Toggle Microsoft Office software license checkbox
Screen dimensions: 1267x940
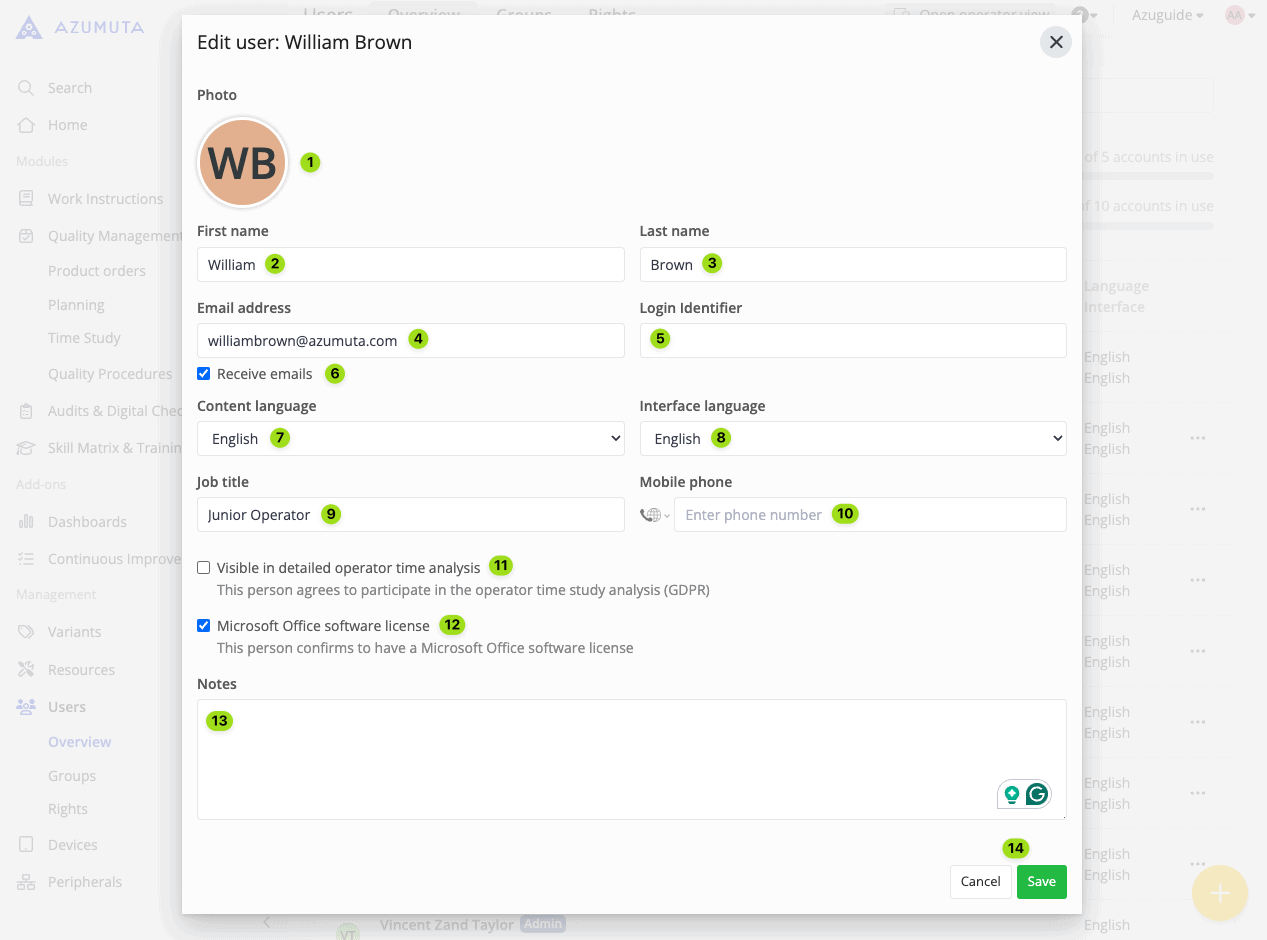click(204, 626)
